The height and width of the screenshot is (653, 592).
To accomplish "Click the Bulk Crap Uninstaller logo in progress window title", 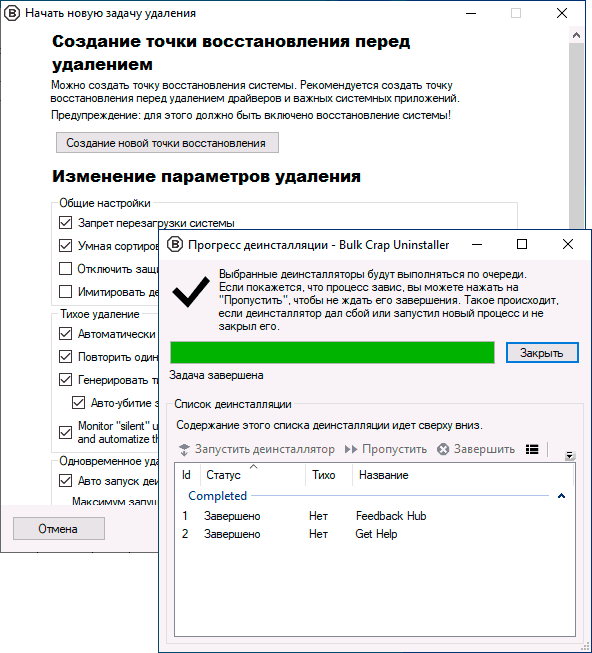I will click(x=175, y=244).
